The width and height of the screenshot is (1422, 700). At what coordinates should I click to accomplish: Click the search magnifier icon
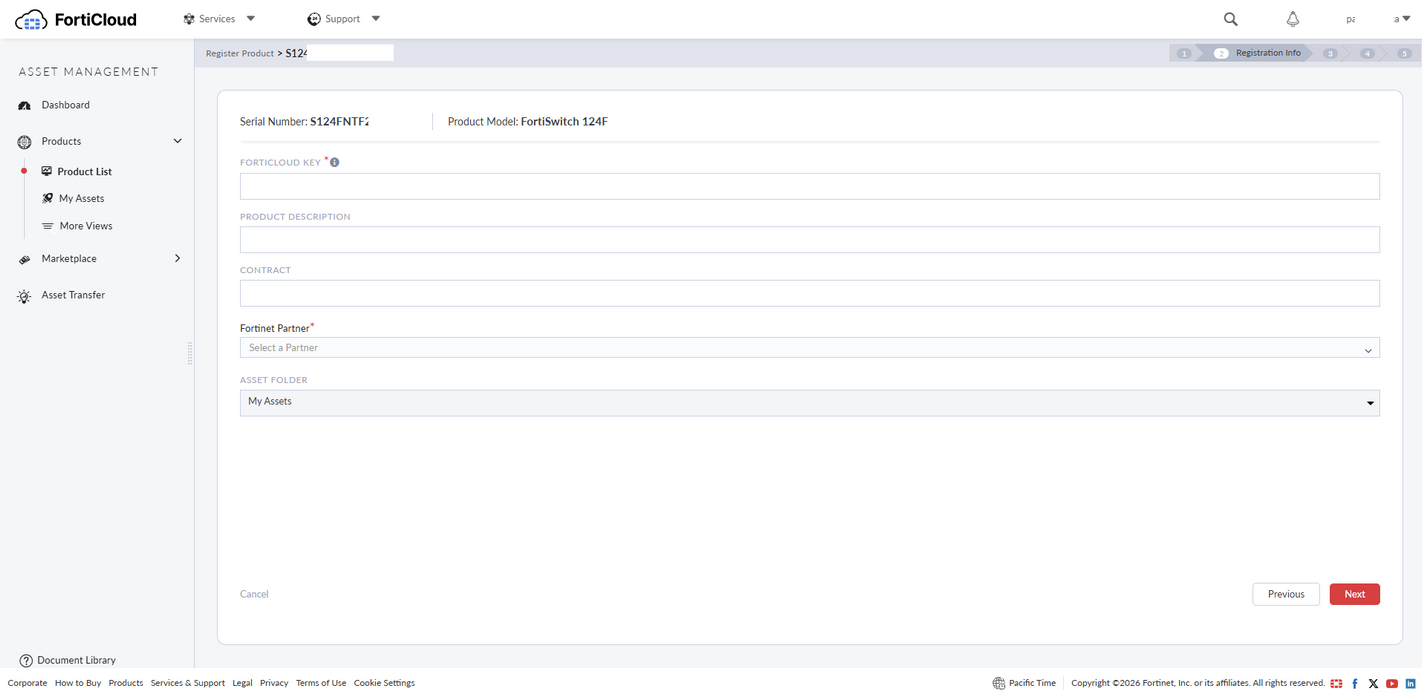[1230, 19]
